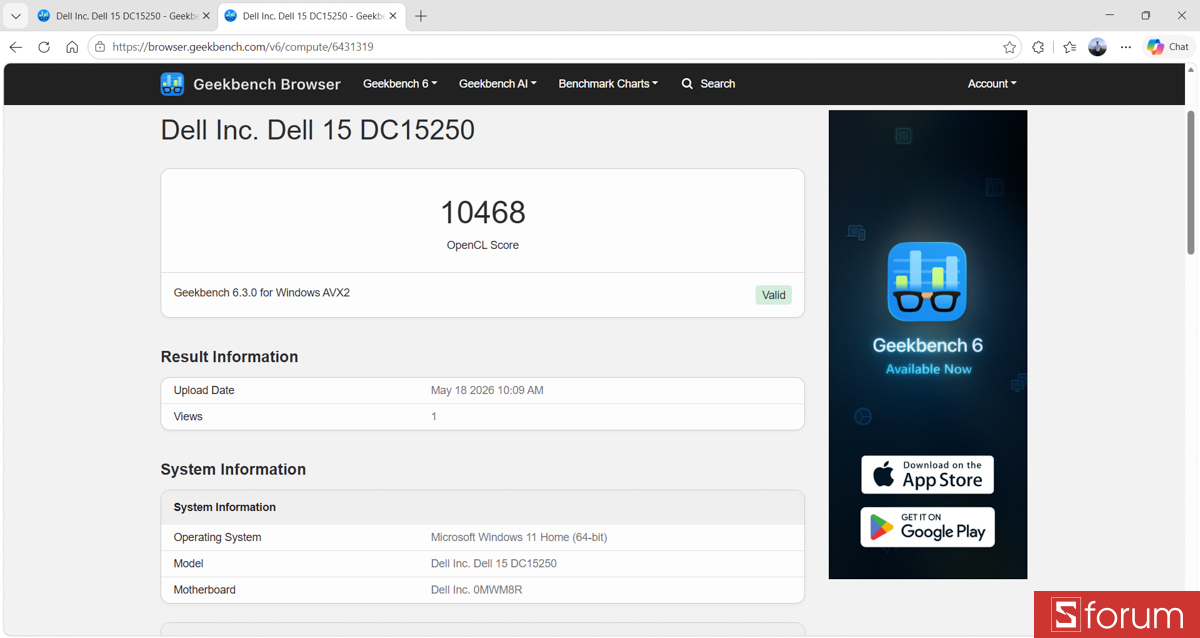Click the System Information table header

(483, 507)
